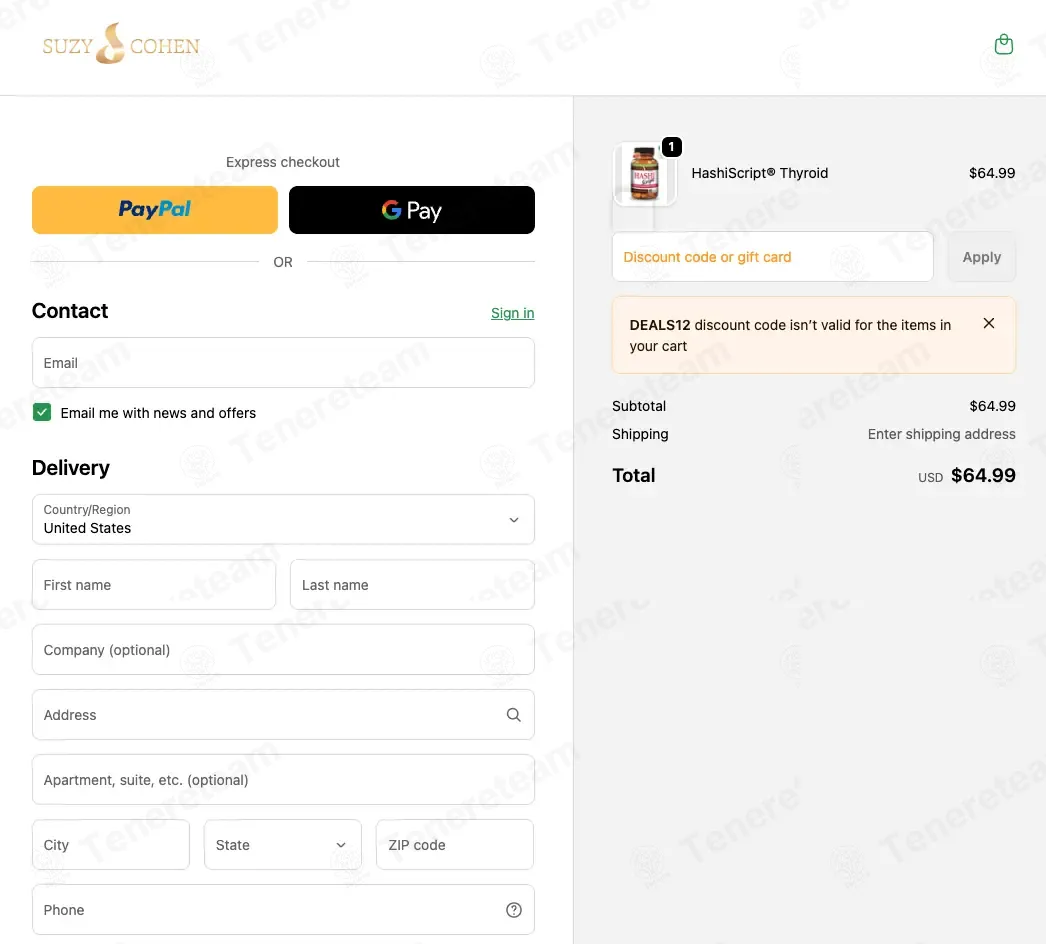Focus the Email input field
The height and width of the screenshot is (944, 1046).
pos(283,363)
